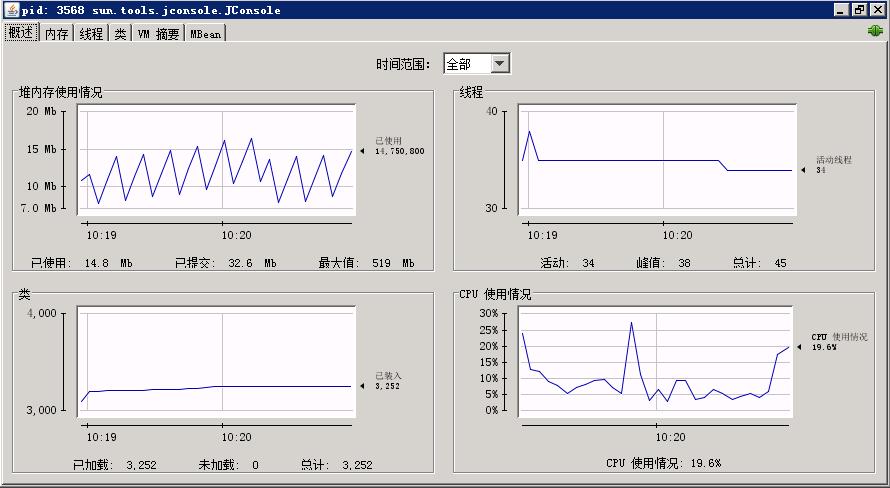890x488 pixels.
Task: Click the 已装入 classes legend marker
Action: click(364, 386)
